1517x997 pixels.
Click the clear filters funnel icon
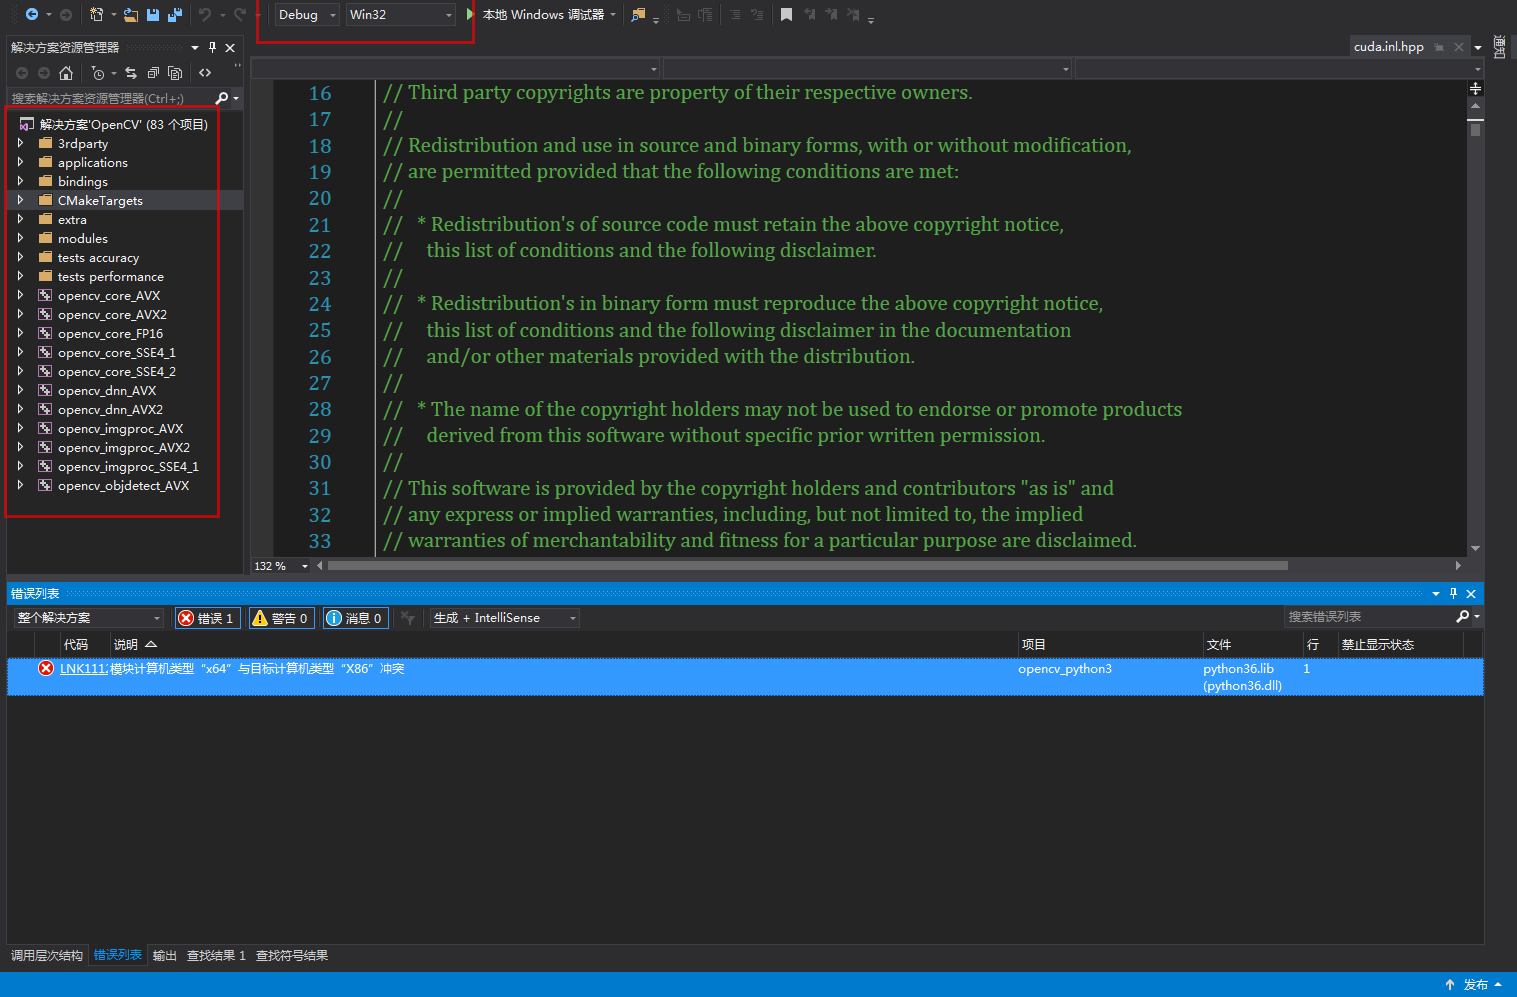(408, 618)
